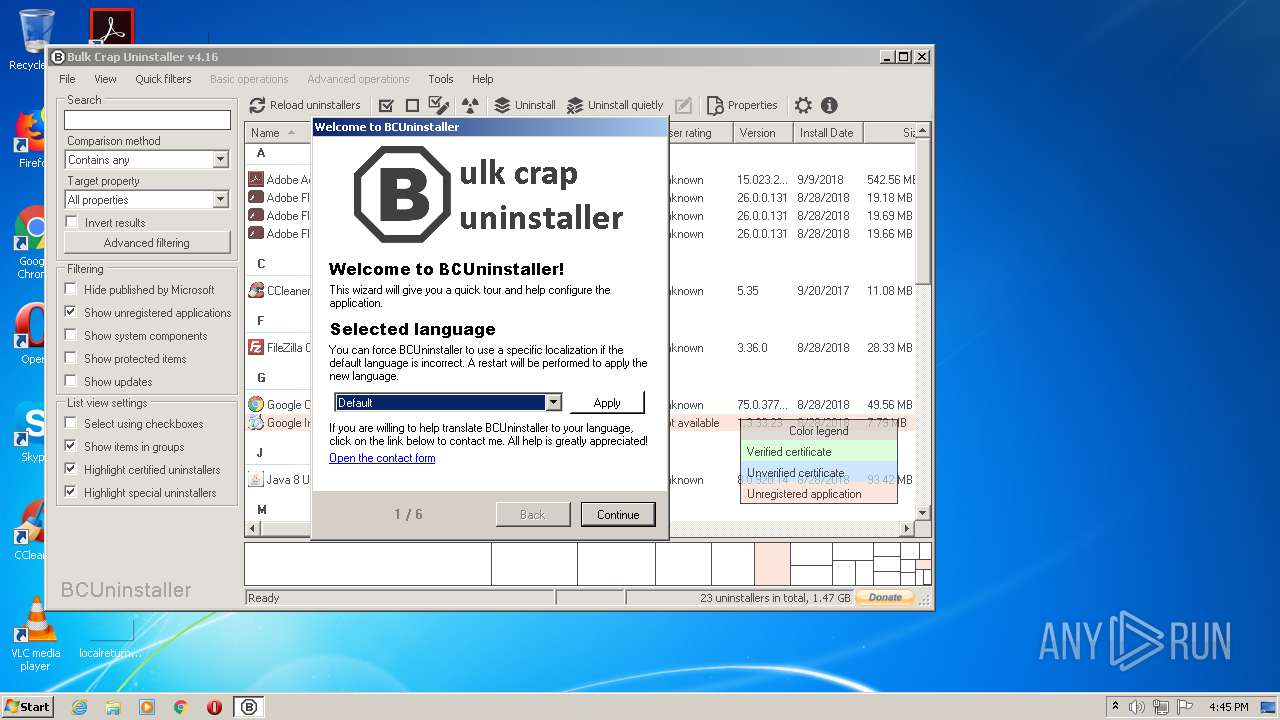
Task: Toggle Show items in groups
Action: coord(71,446)
